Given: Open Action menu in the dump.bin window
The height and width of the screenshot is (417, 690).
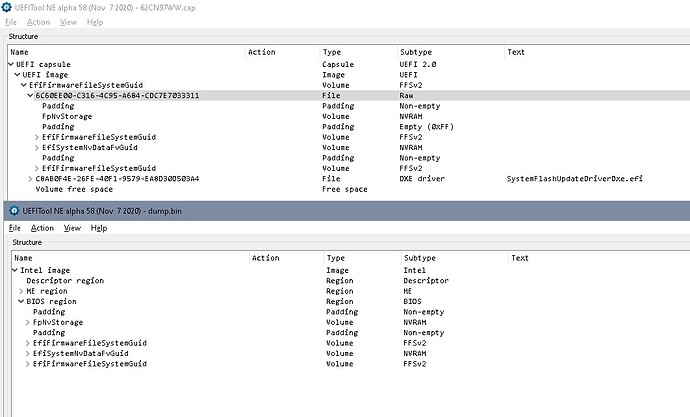Looking at the screenshot, I should pos(40,228).
